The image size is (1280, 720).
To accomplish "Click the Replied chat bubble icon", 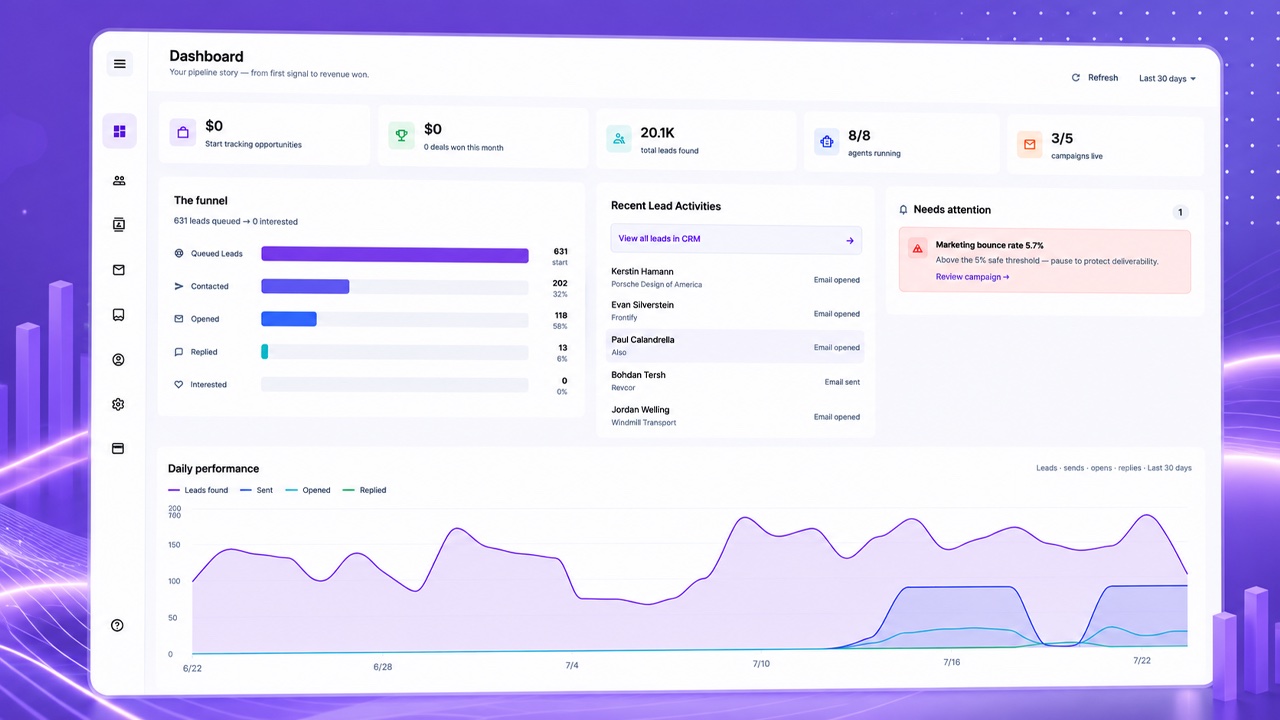I will (179, 352).
